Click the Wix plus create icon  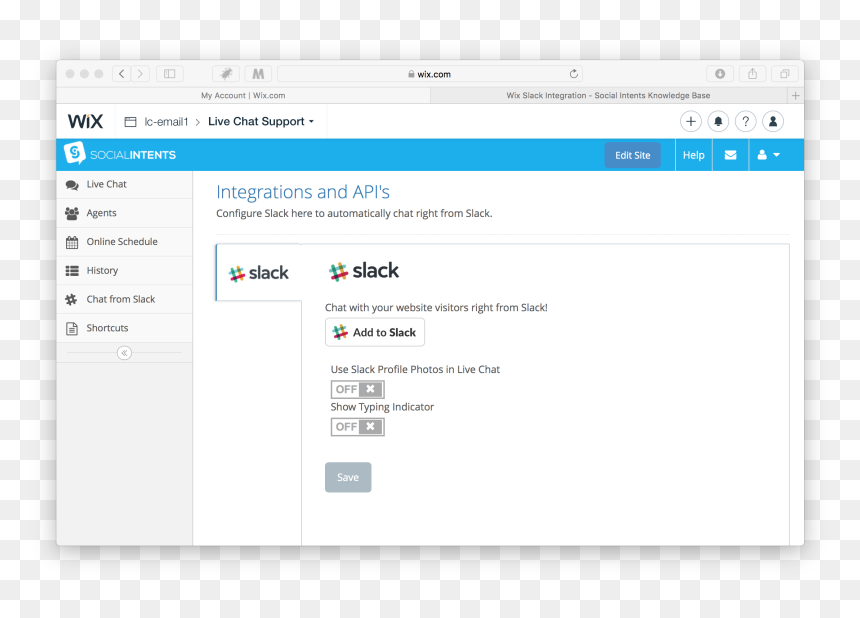point(691,121)
